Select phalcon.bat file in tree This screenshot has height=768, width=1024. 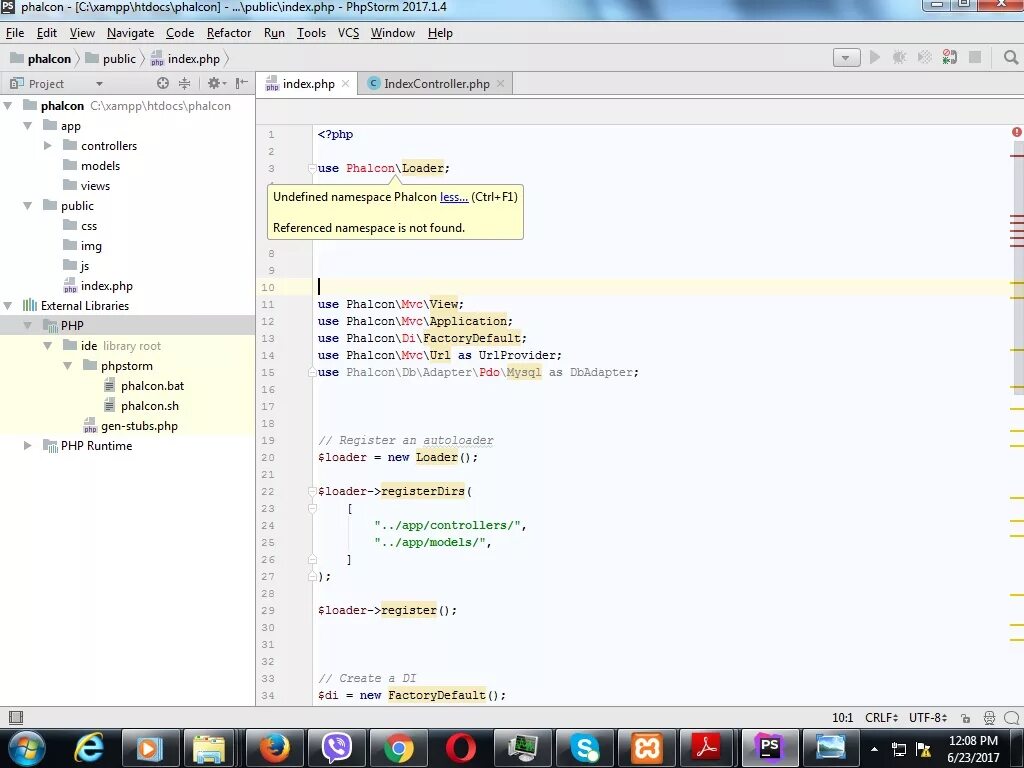144,385
